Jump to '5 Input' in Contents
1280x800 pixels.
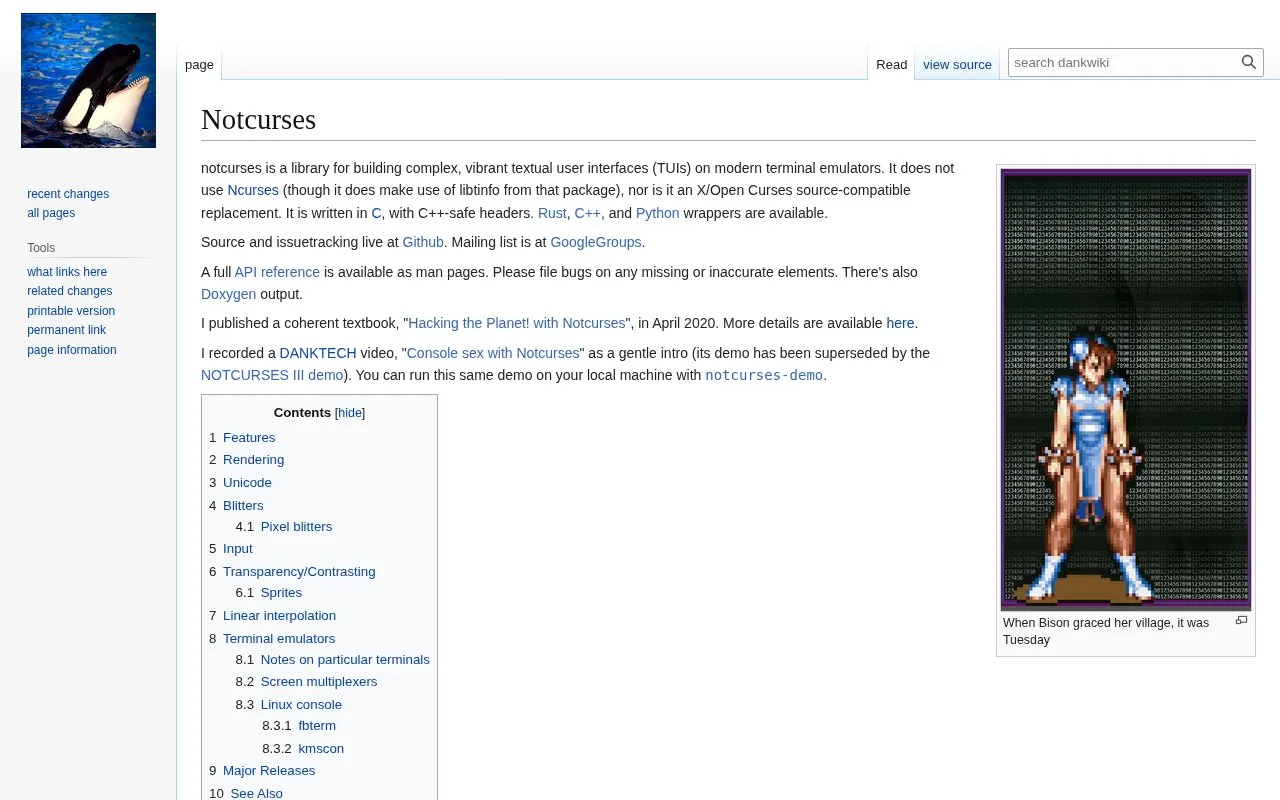(231, 549)
